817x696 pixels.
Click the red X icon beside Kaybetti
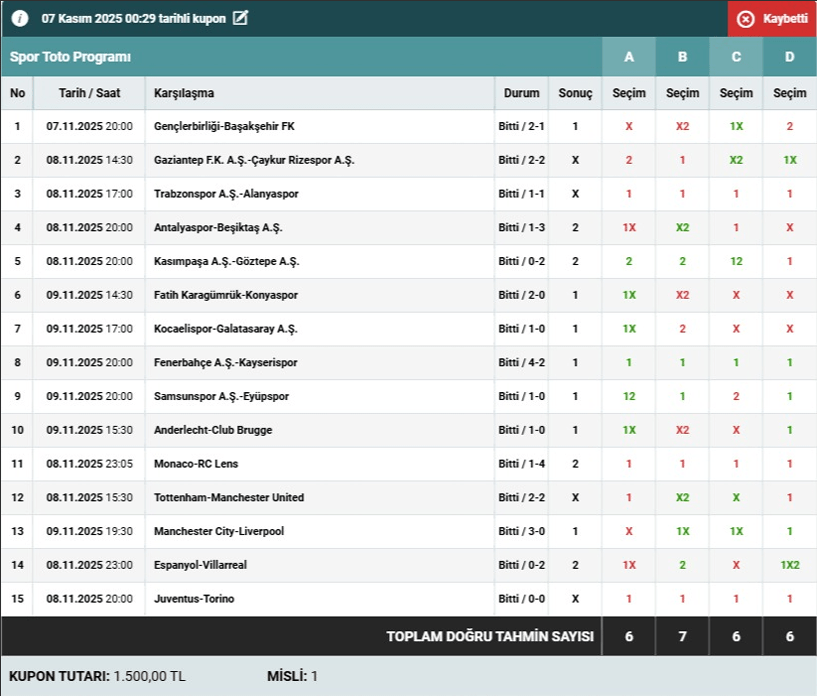click(x=745, y=19)
